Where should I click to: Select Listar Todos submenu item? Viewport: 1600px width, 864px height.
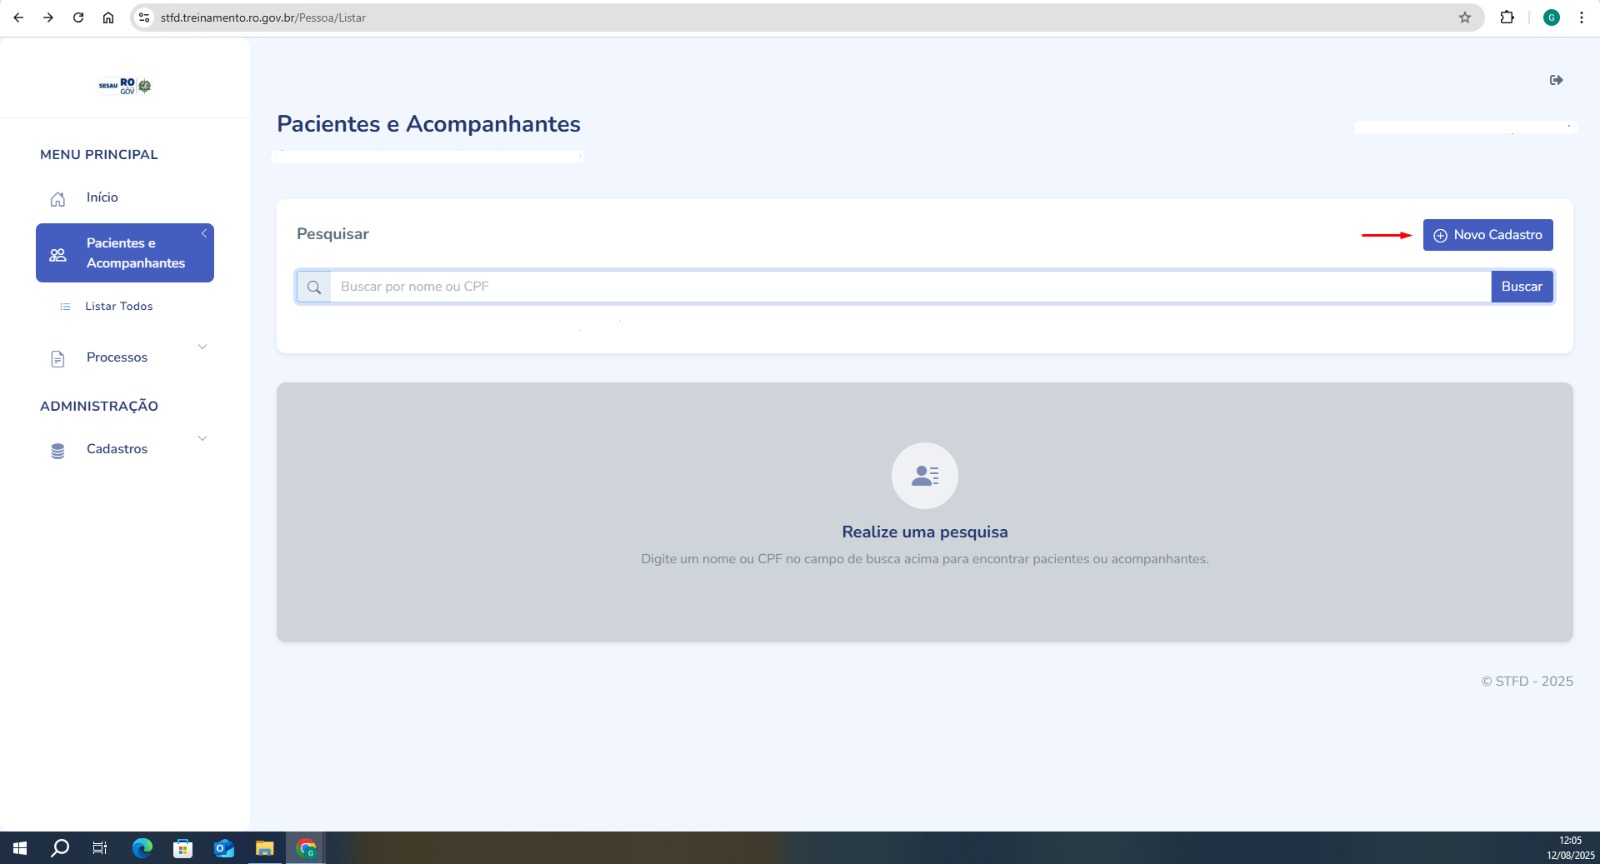tap(118, 306)
